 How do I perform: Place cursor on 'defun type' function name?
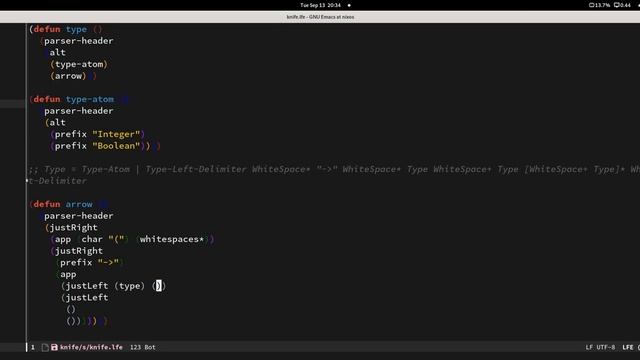click(x=76, y=29)
